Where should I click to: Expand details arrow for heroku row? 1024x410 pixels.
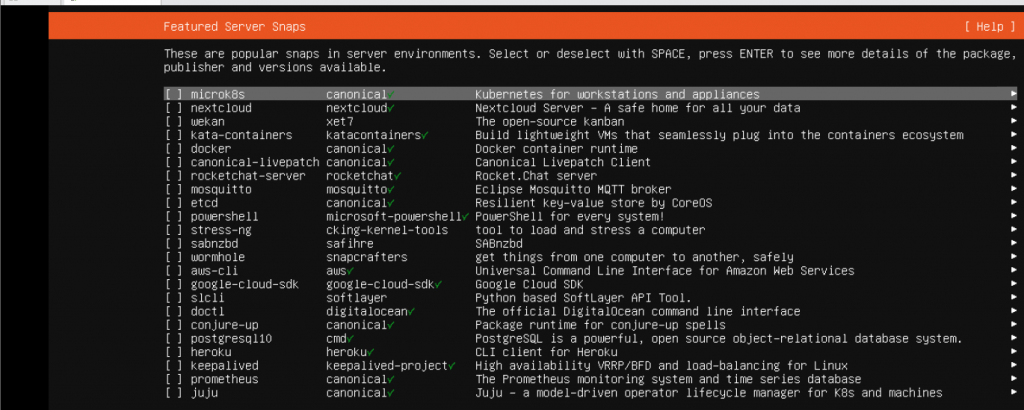pos(1014,352)
